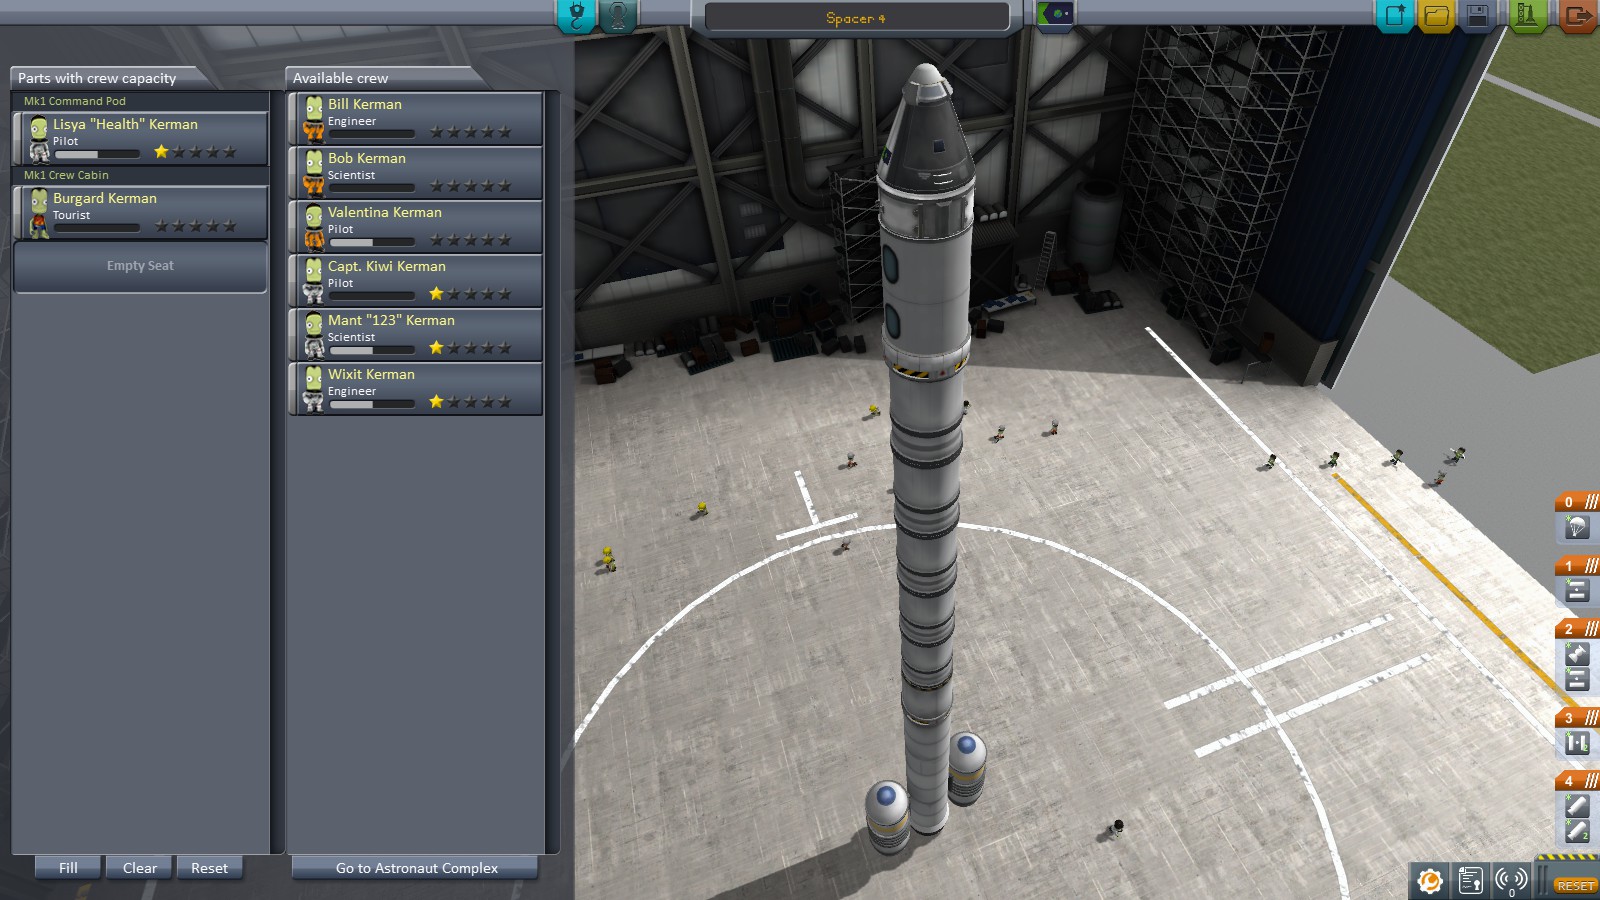Click Valentina Kerman's portrait icon
This screenshot has height=900, width=1600.
pos(314,227)
